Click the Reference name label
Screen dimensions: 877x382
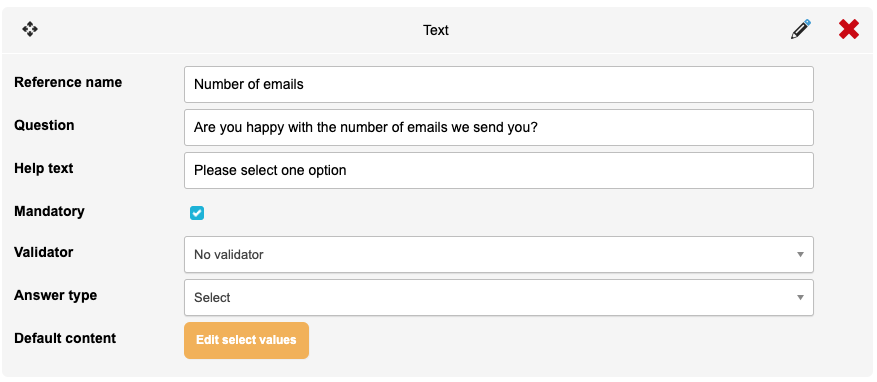(68, 82)
